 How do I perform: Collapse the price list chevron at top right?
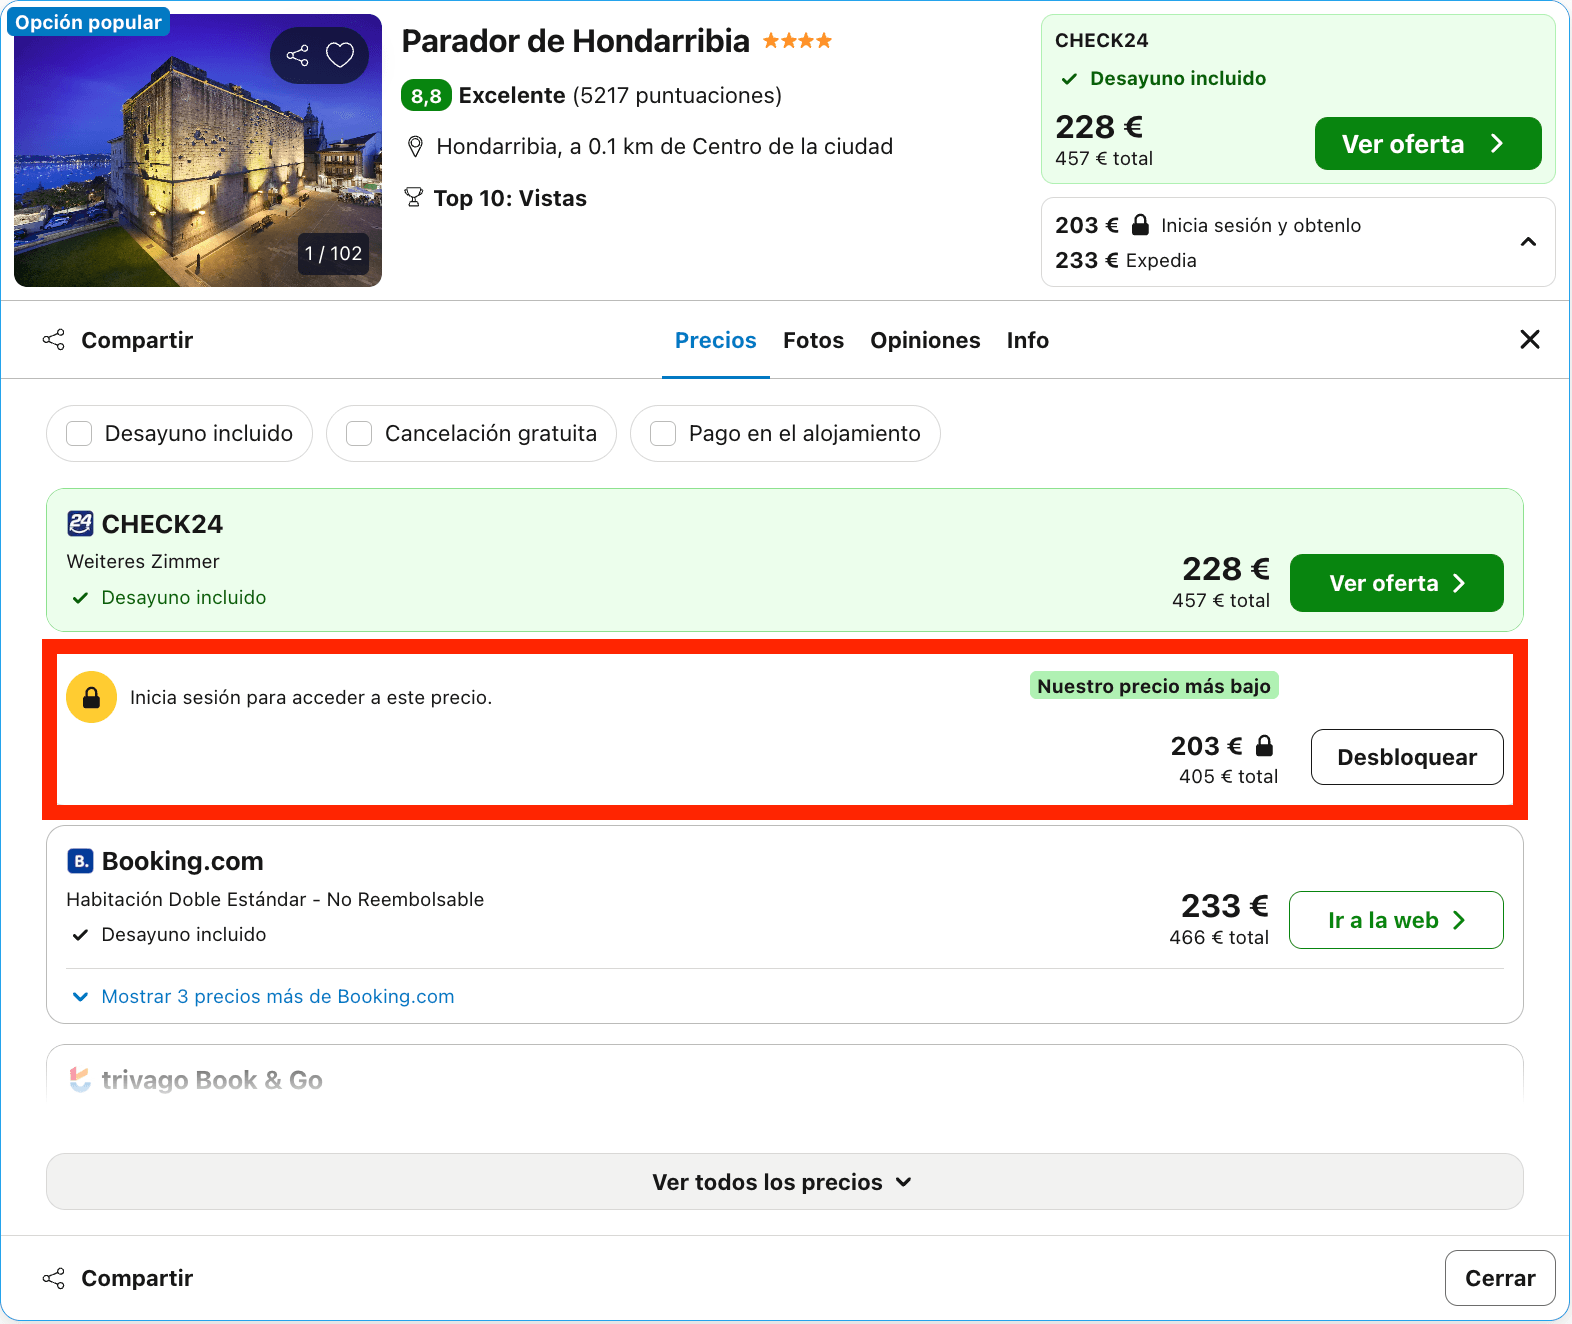[1528, 242]
